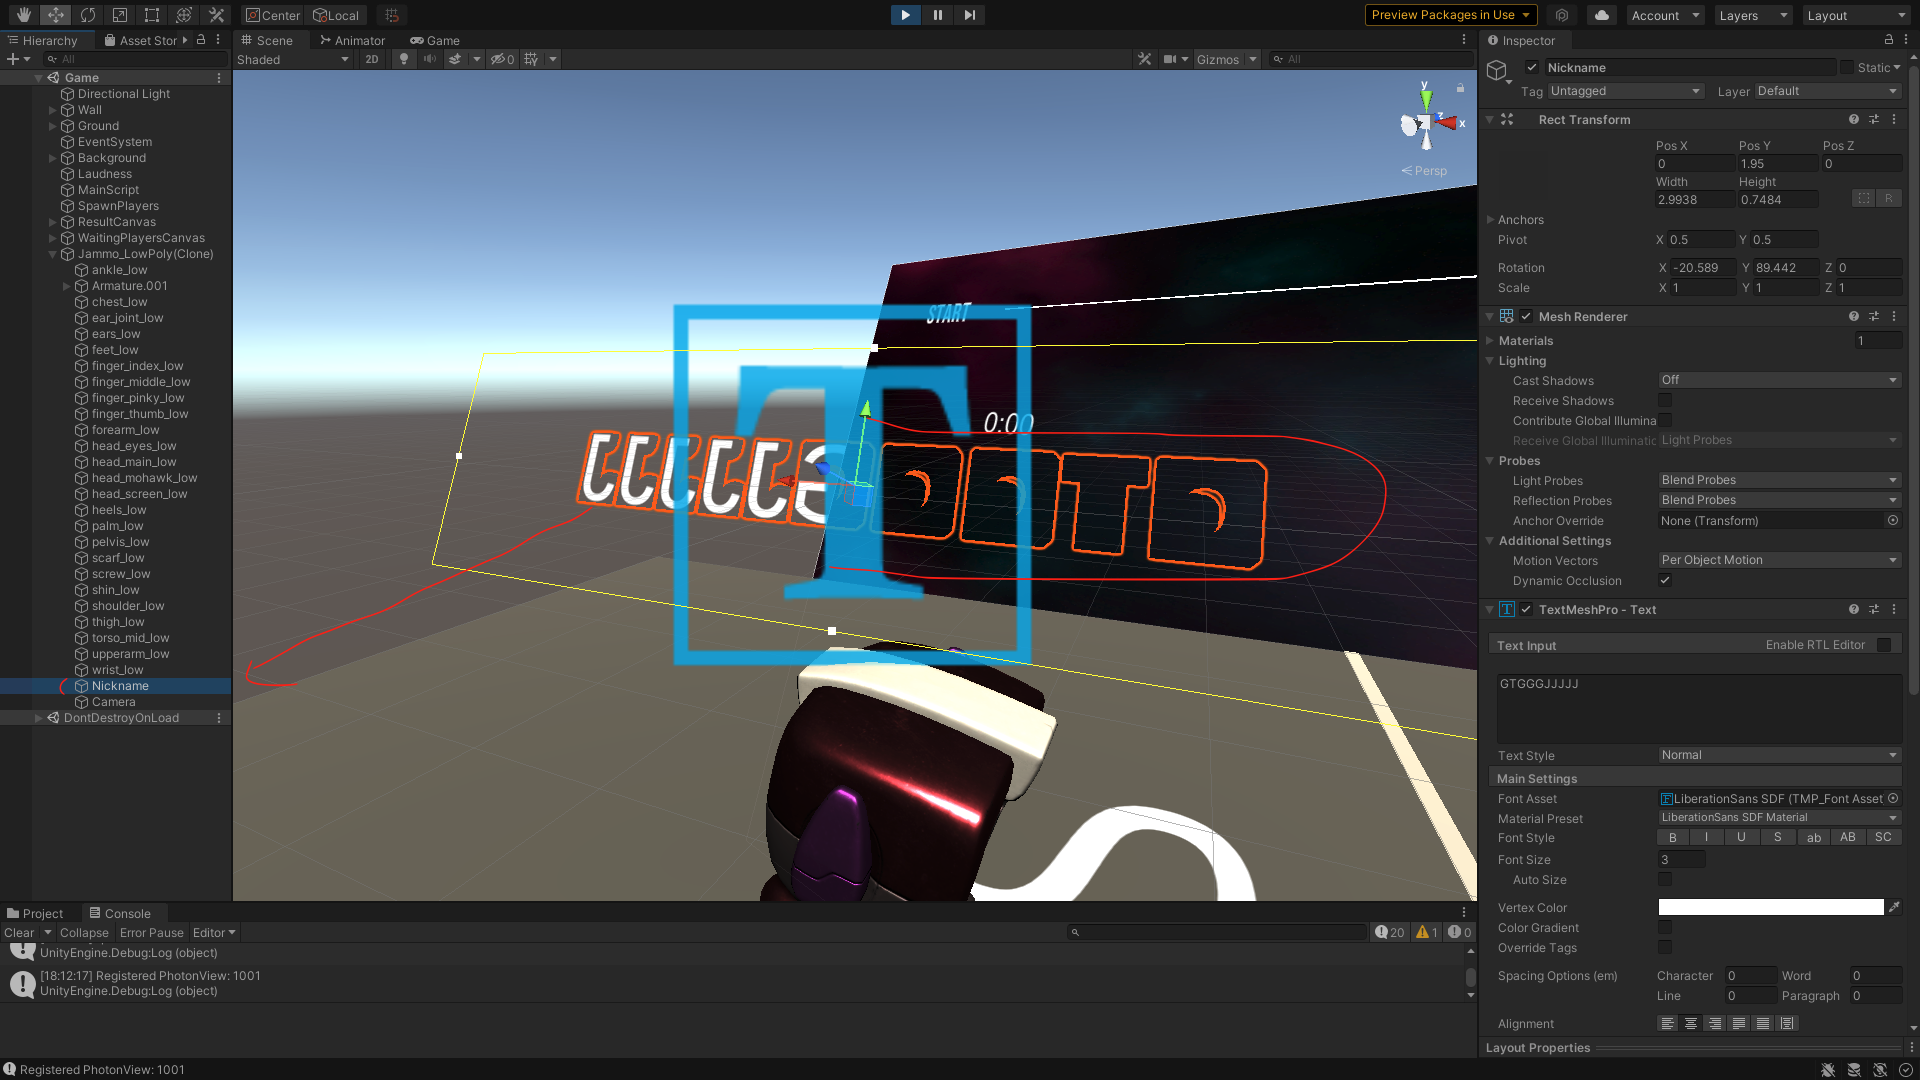Clear the console log
The image size is (1920, 1080).
(19, 932)
